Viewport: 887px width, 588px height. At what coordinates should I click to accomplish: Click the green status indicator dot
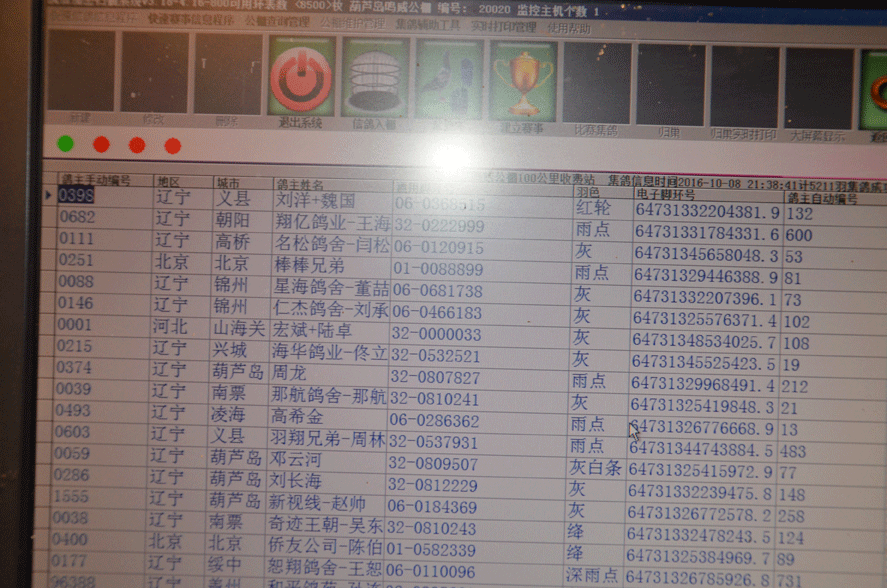pos(65,144)
